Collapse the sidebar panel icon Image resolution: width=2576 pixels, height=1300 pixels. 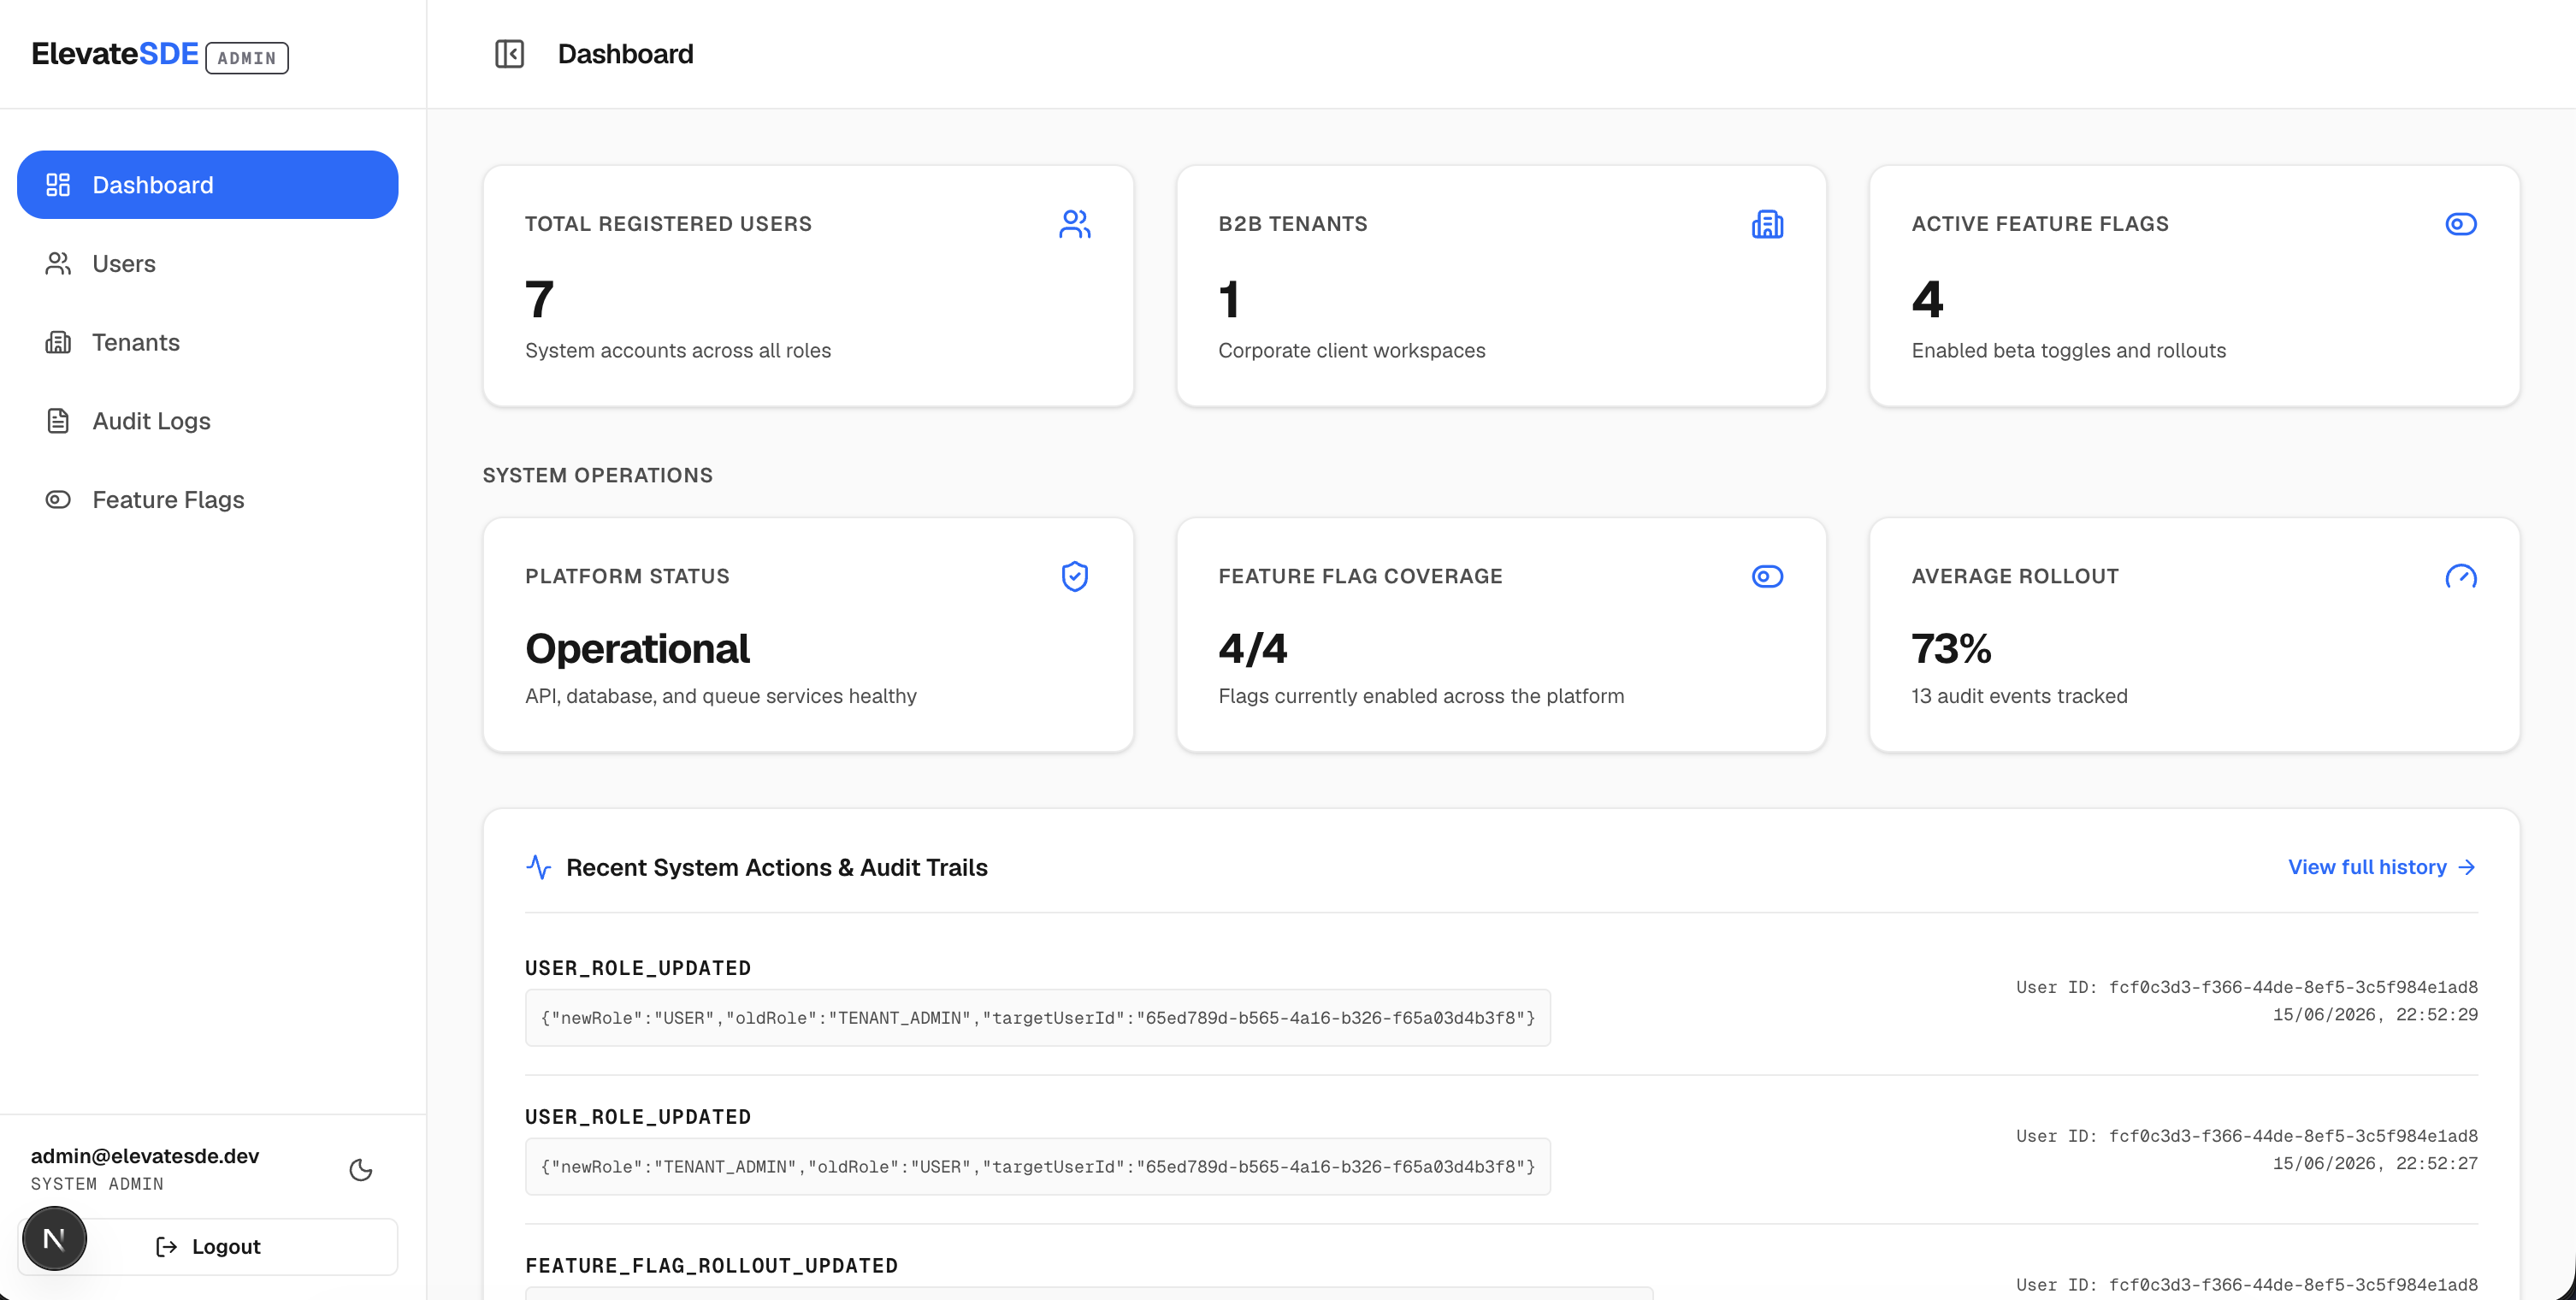pyautogui.click(x=509, y=54)
